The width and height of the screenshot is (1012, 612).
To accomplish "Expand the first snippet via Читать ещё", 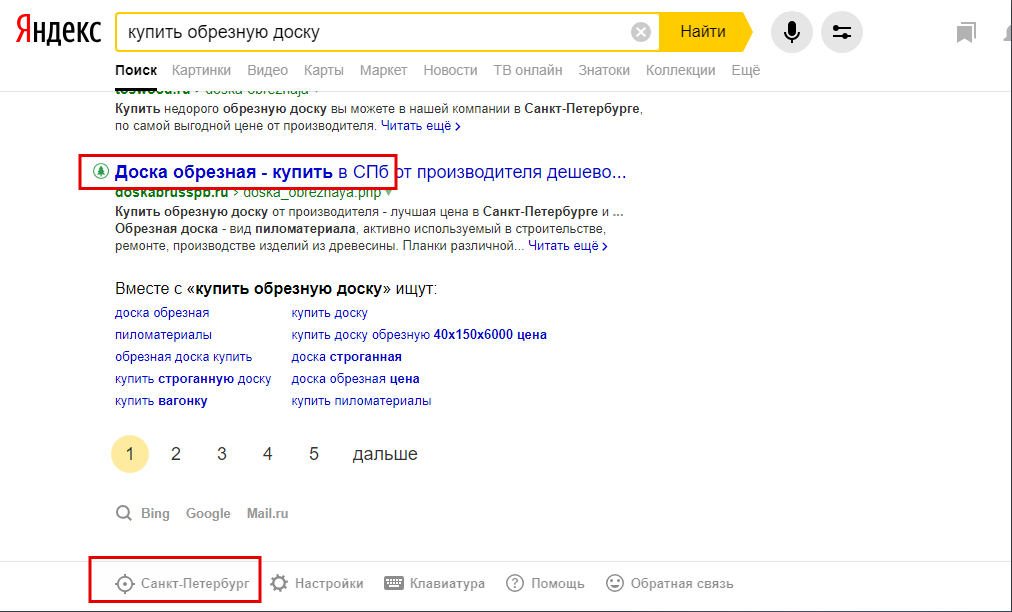I will click(421, 127).
